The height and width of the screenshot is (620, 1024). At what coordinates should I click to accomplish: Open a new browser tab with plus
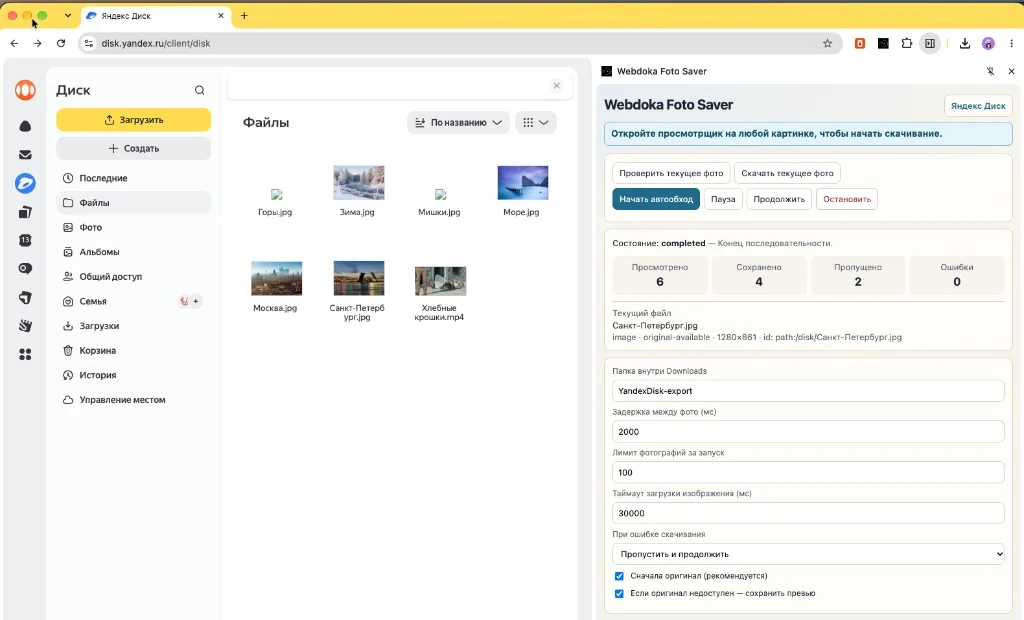[244, 16]
